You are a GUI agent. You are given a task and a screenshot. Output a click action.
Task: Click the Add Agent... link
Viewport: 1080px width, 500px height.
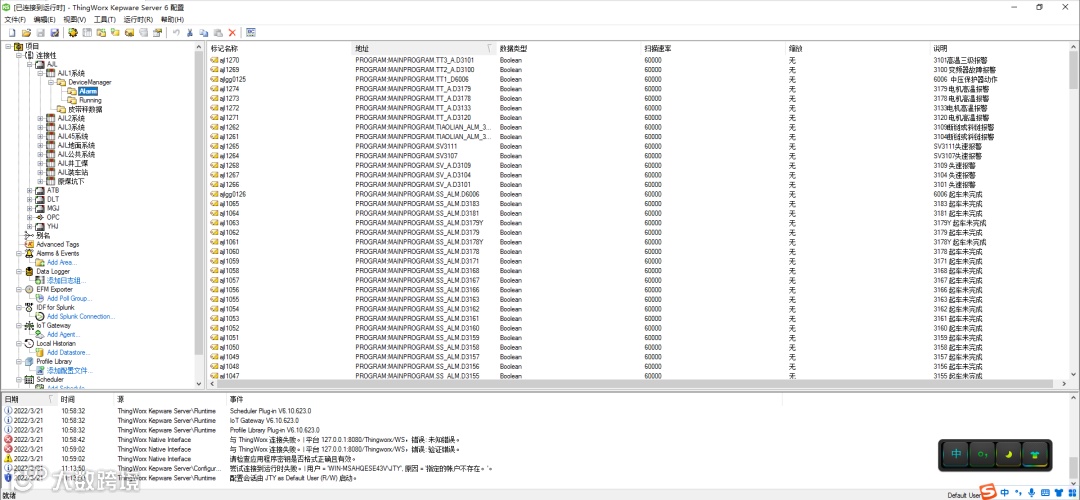pyautogui.click(x=63, y=334)
